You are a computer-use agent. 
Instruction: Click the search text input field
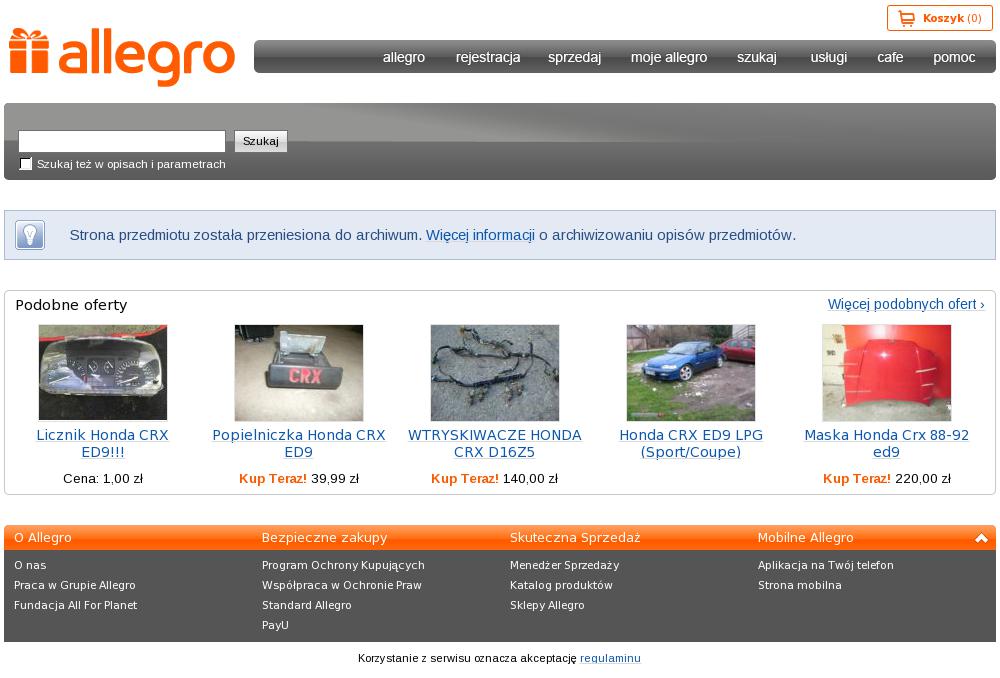tap(122, 141)
